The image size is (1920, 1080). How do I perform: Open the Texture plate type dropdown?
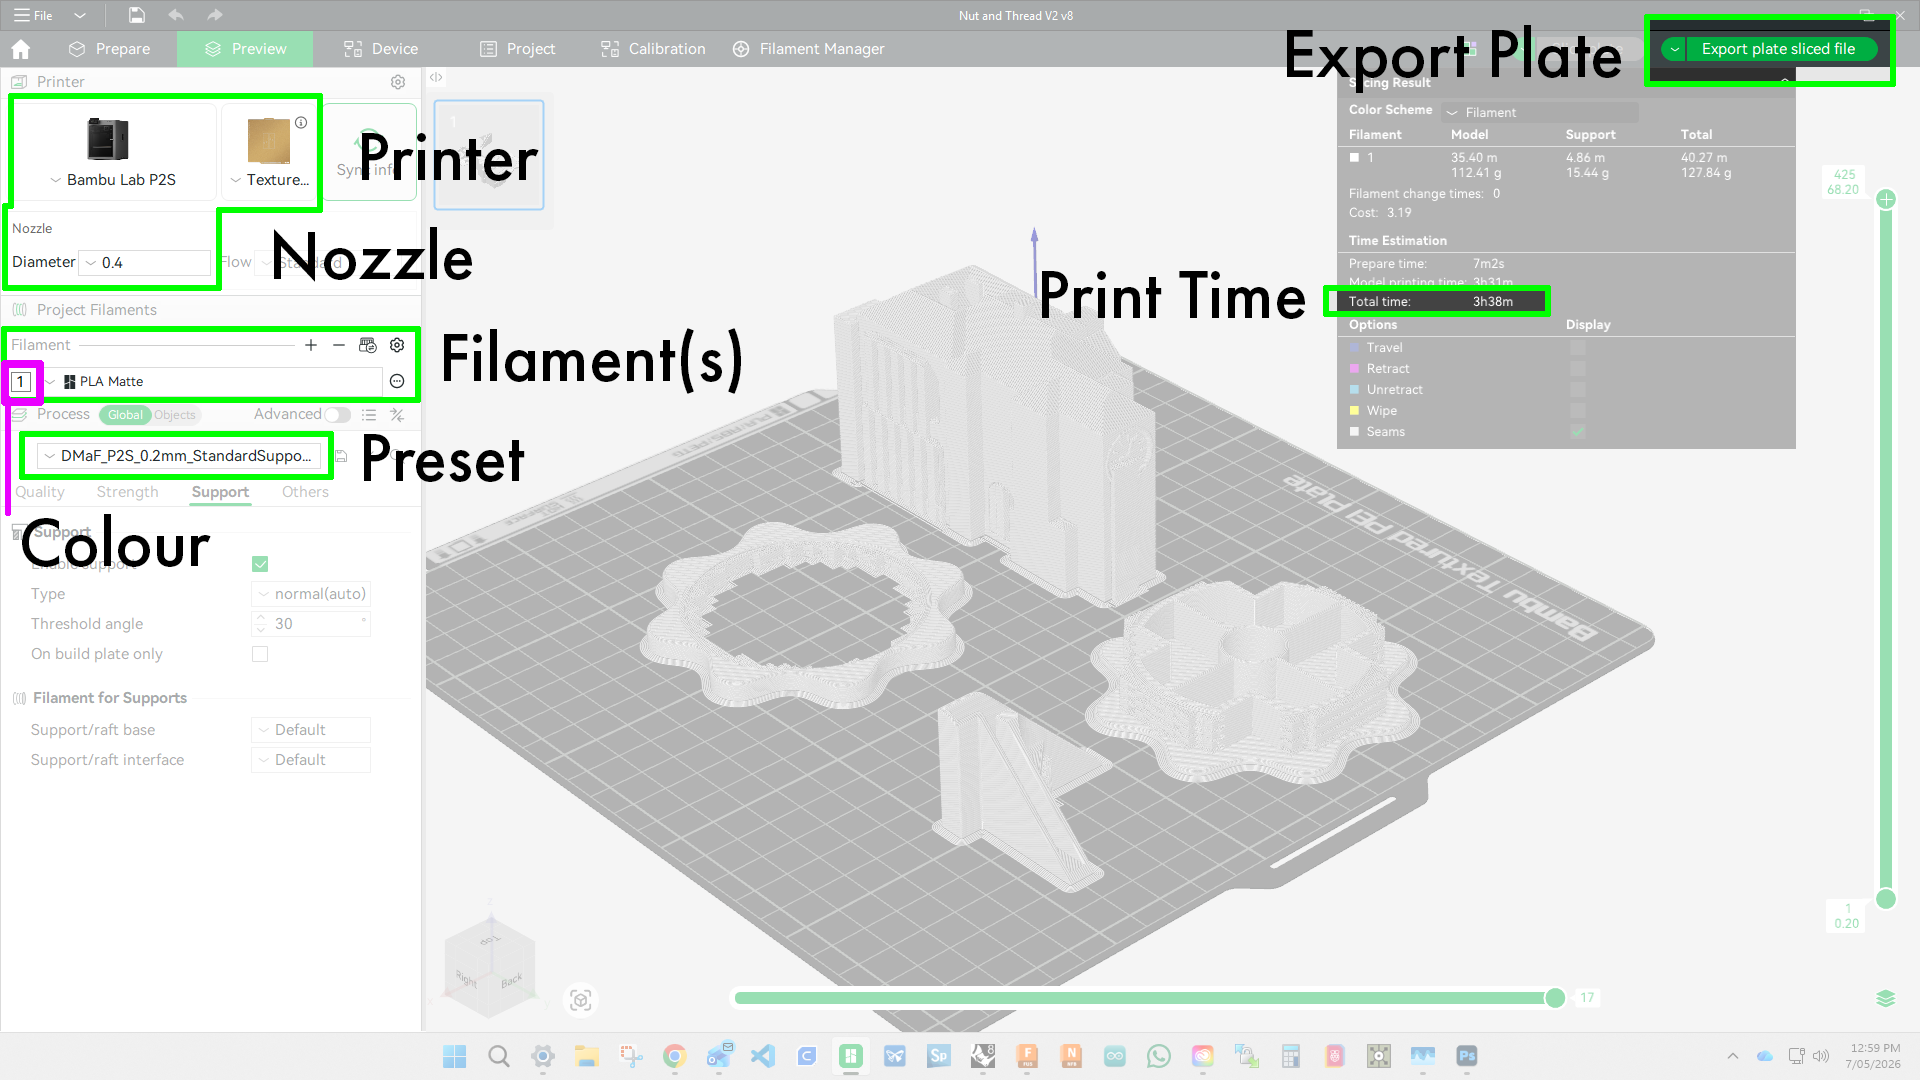270,180
